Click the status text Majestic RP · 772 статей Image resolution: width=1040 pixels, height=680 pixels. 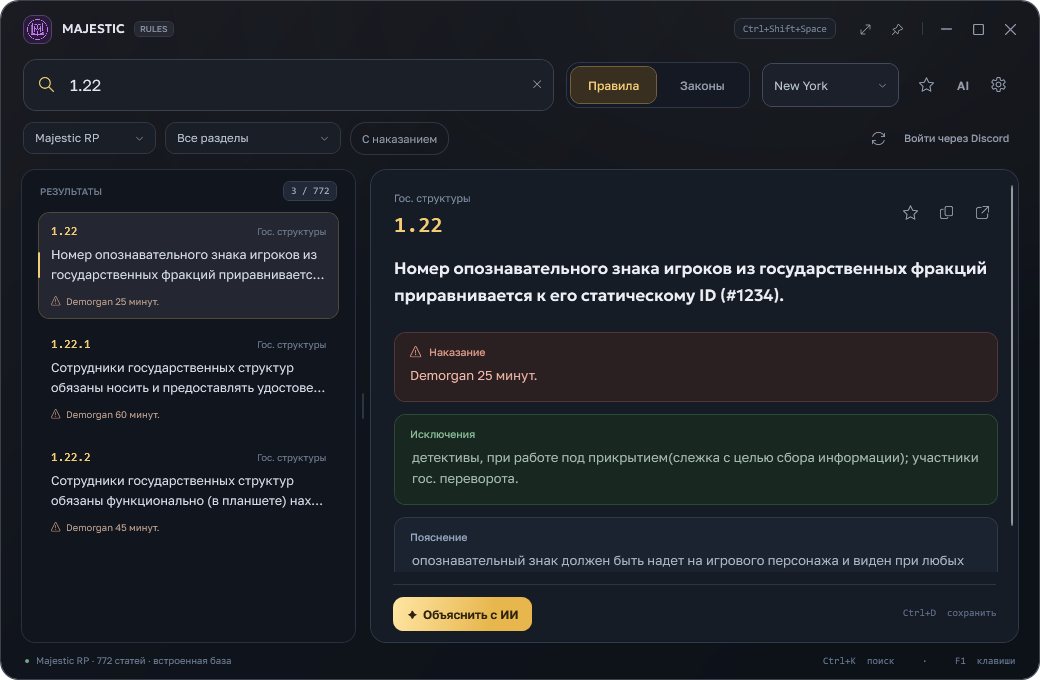(x=133, y=661)
